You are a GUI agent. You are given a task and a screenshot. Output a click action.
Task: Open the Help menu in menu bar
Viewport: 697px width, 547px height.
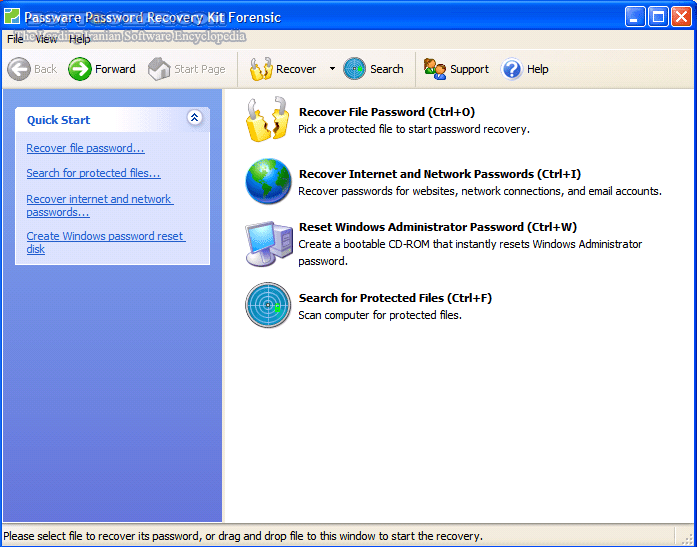pyautogui.click(x=79, y=40)
